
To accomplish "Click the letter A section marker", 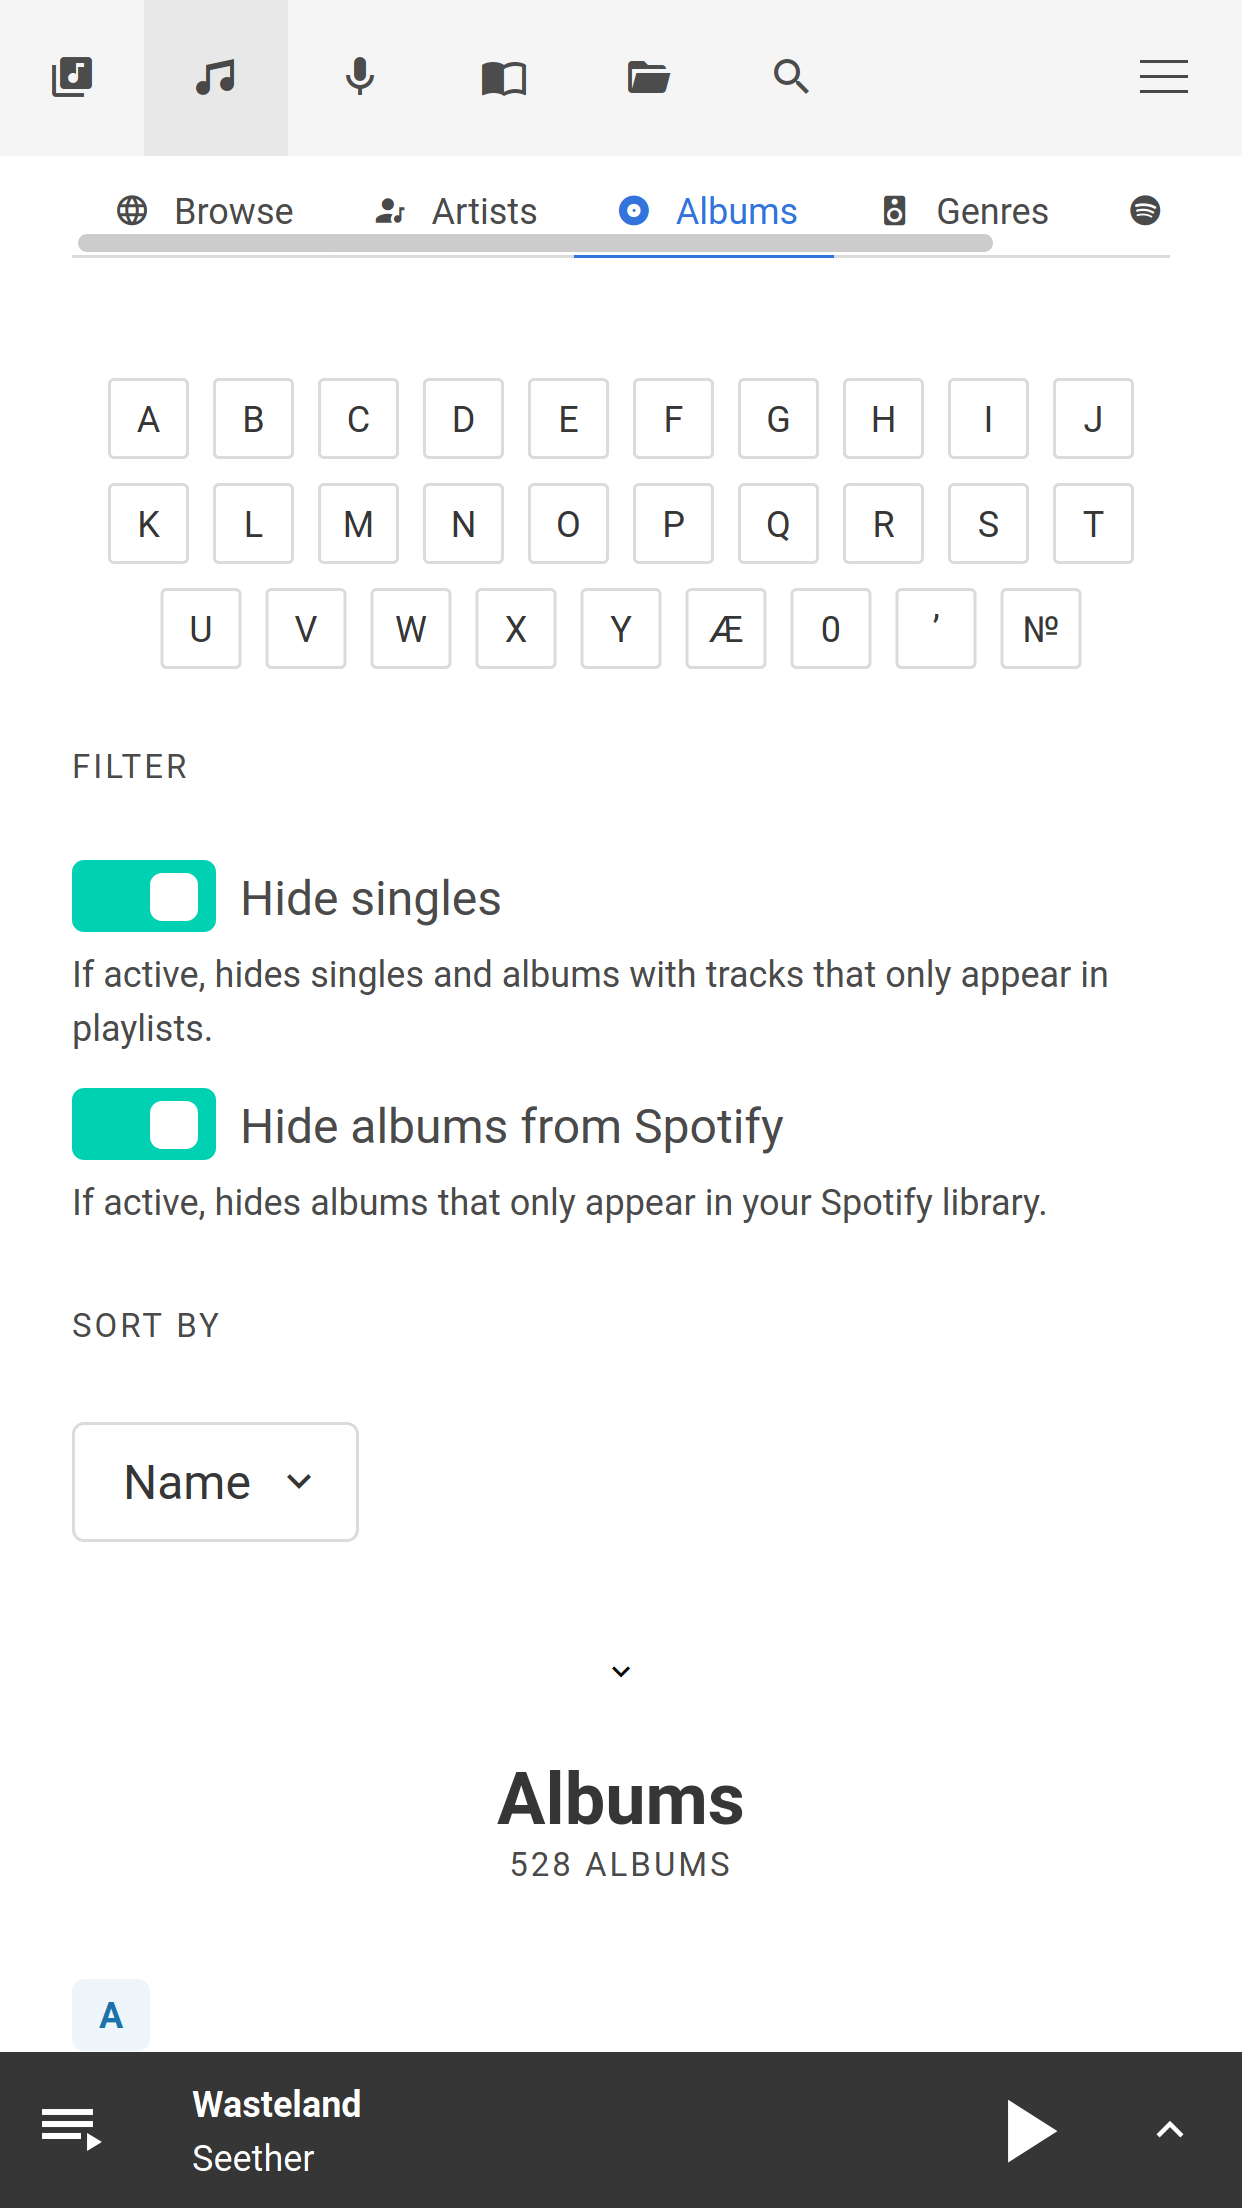I will [110, 2015].
